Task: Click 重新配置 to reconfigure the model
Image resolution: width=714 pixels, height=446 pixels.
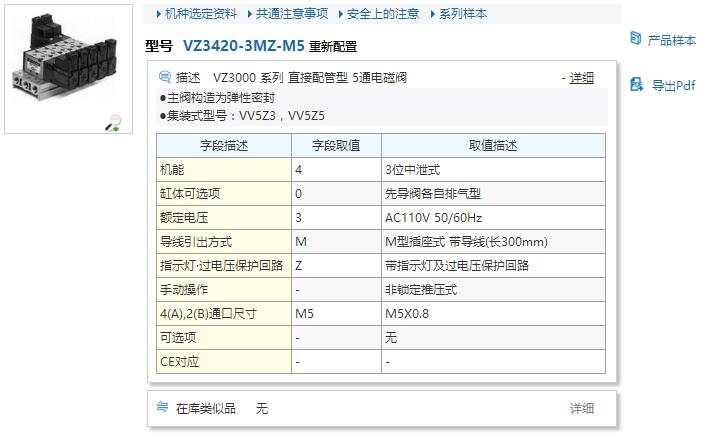Action: pyautogui.click(x=332, y=47)
